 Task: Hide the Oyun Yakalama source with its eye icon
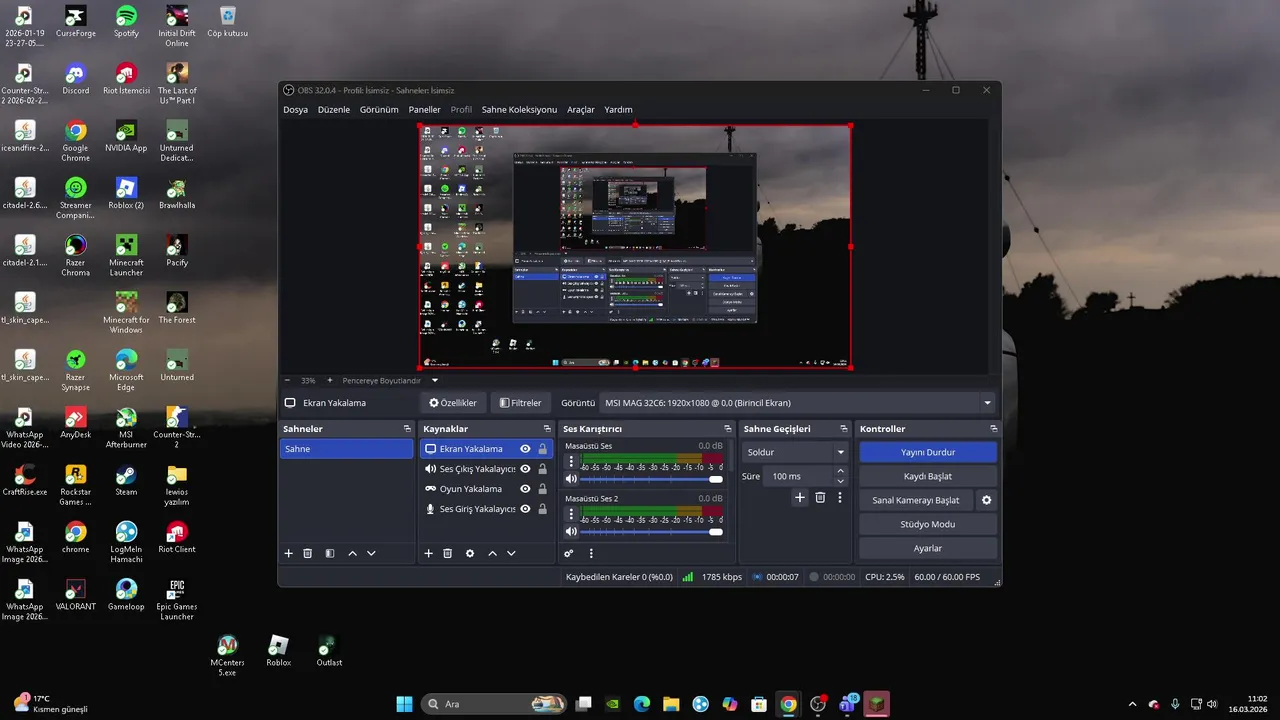tap(525, 489)
